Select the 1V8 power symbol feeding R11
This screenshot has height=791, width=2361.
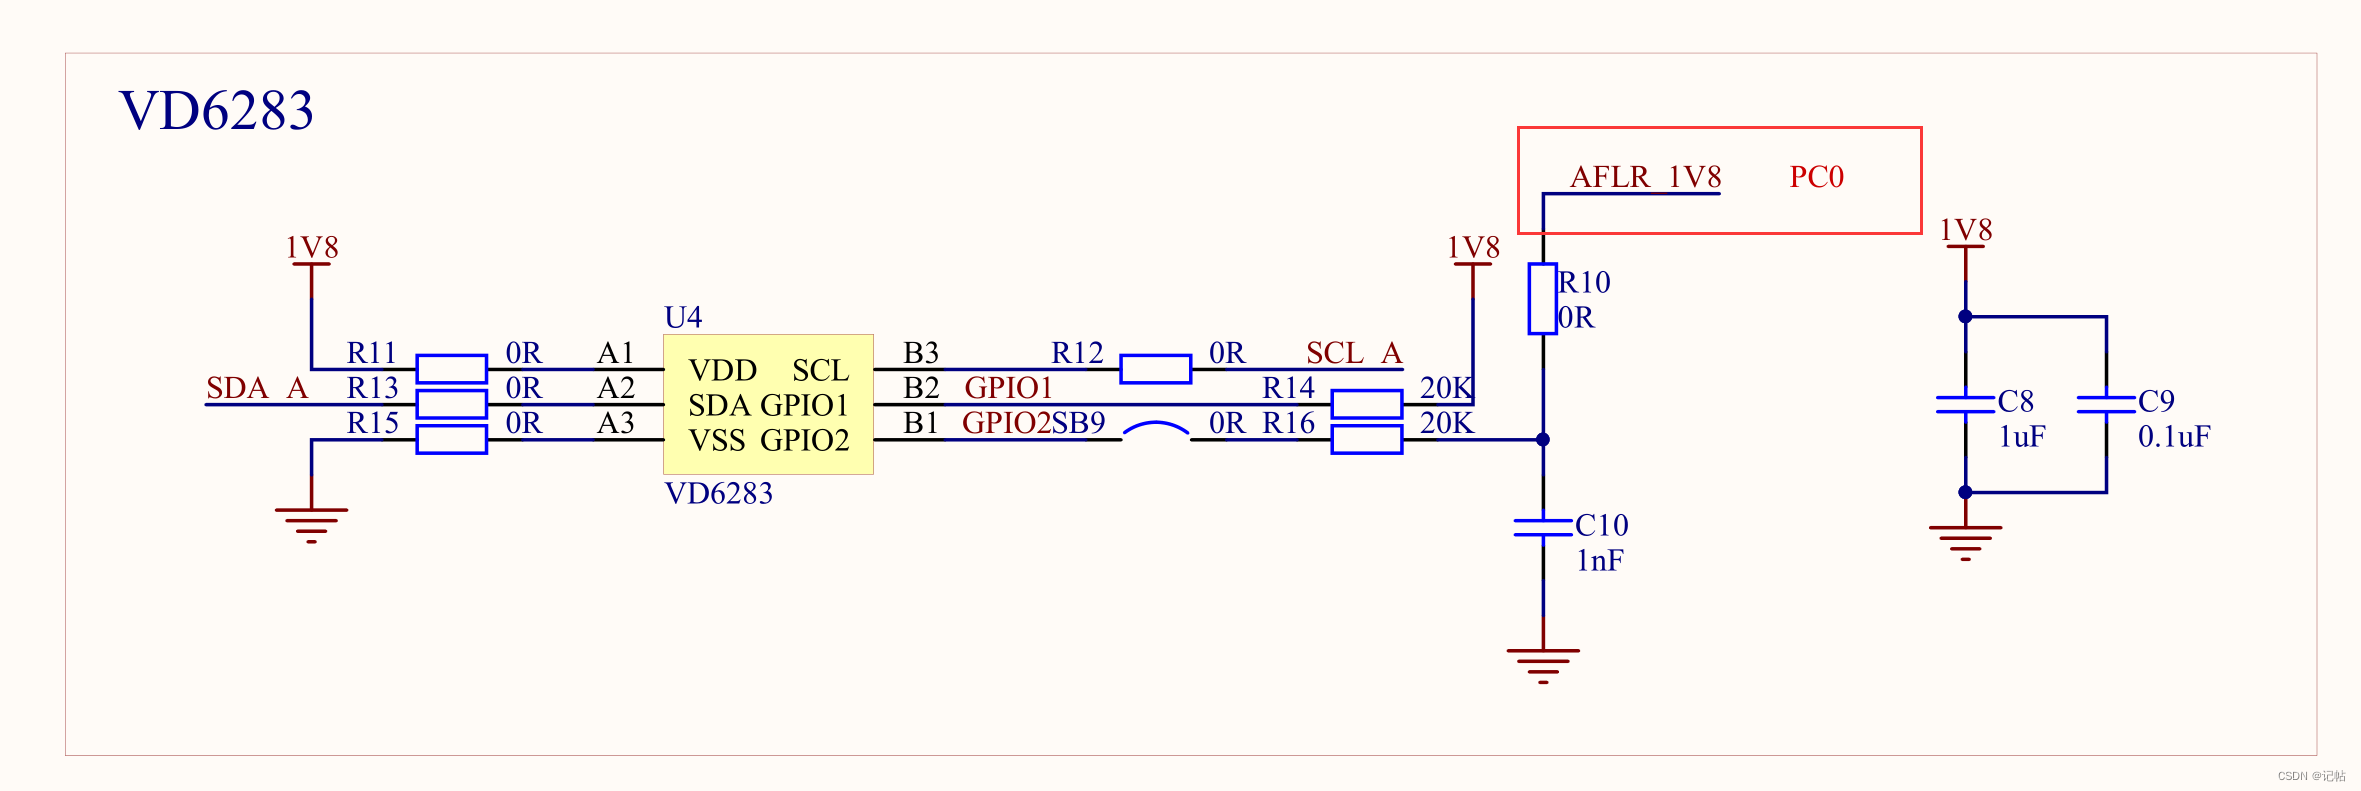pos(311,265)
